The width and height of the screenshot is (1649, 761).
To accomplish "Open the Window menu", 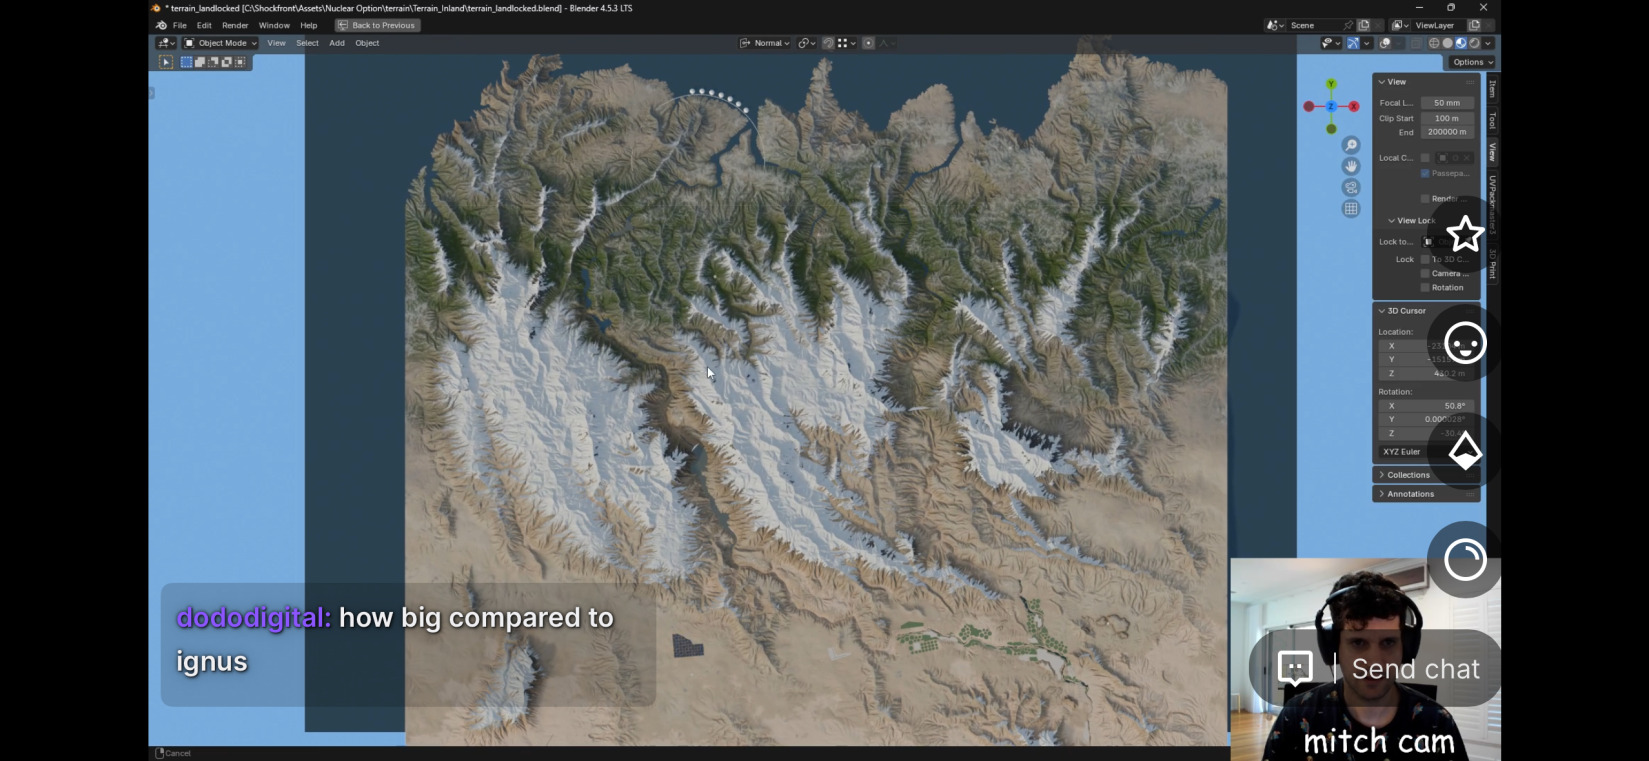I will pos(274,25).
